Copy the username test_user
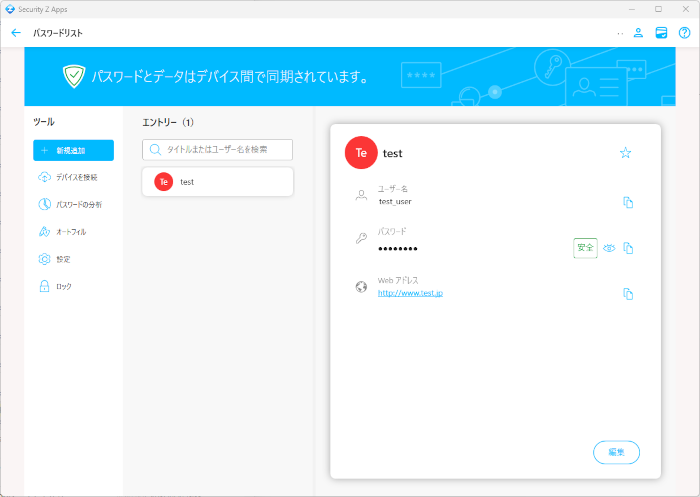The height and width of the screenshot is (497, 700). [628, 202]
